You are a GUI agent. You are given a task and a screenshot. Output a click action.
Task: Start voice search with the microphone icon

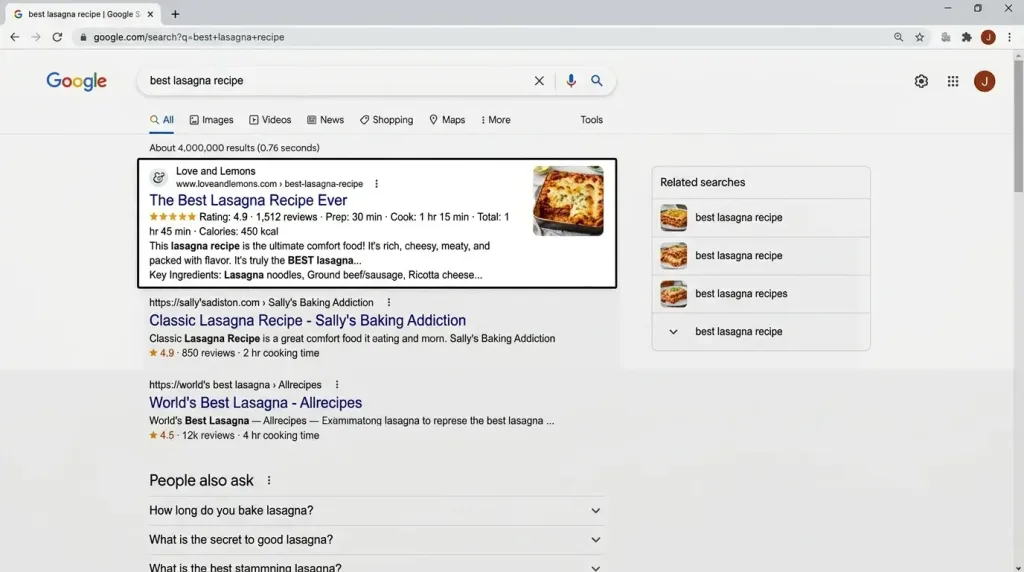tap(571, 80)
